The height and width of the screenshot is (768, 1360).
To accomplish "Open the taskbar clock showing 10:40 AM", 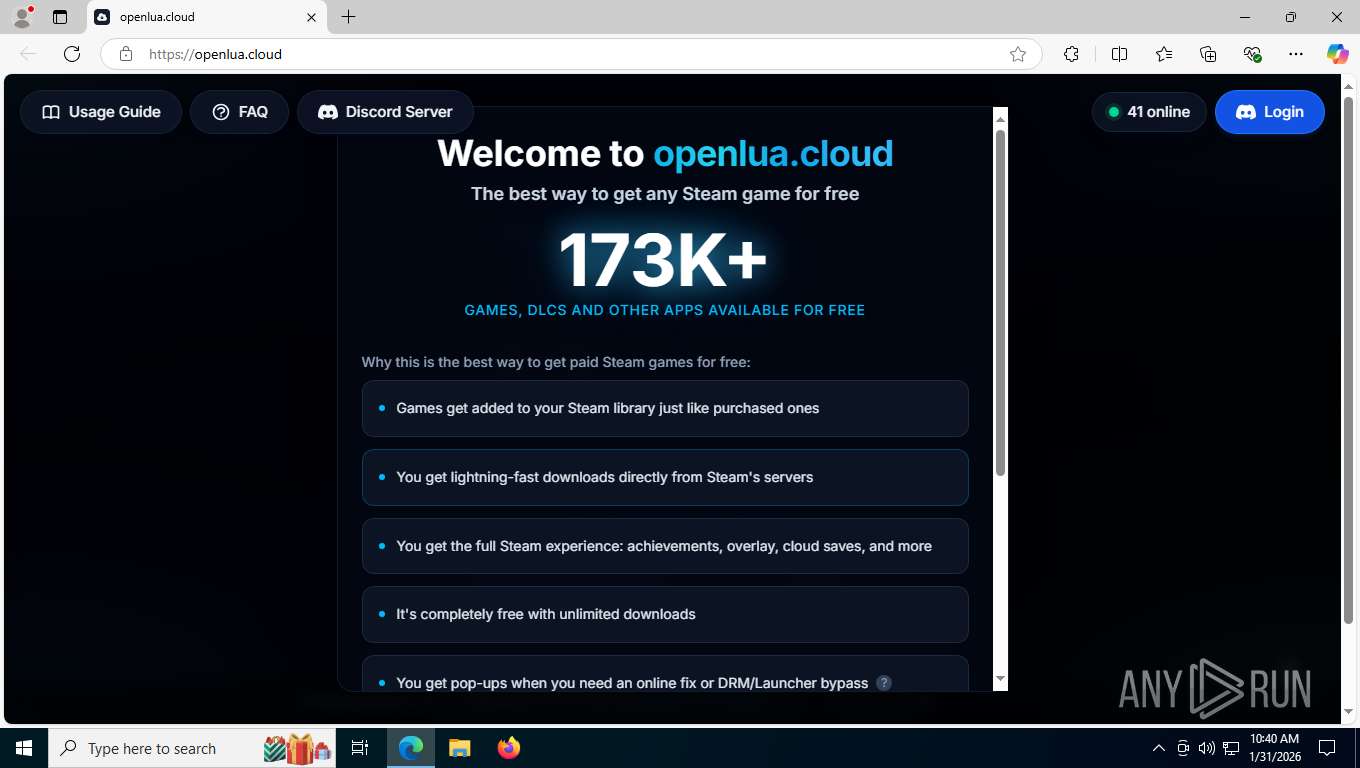I will click(1275, 748).
